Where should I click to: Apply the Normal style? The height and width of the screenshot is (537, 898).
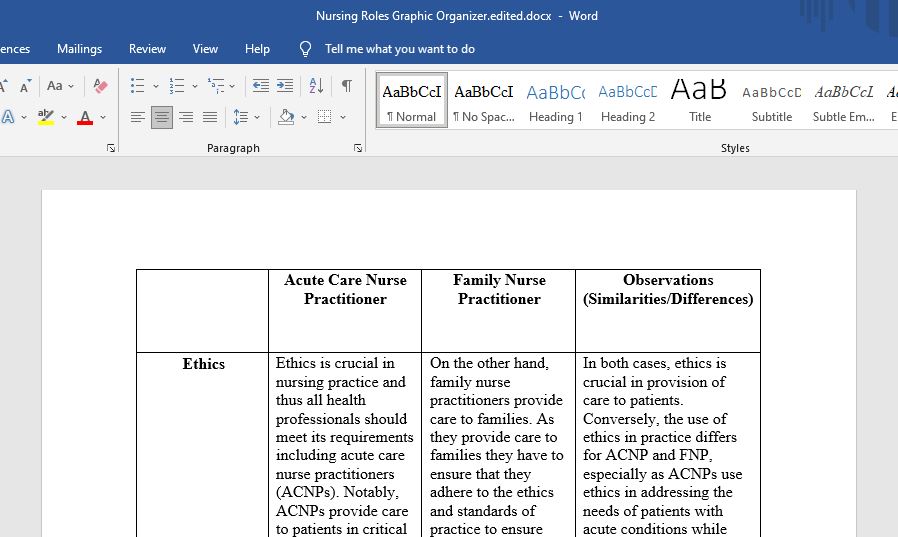pyautogui.click(x=412, y=100)
